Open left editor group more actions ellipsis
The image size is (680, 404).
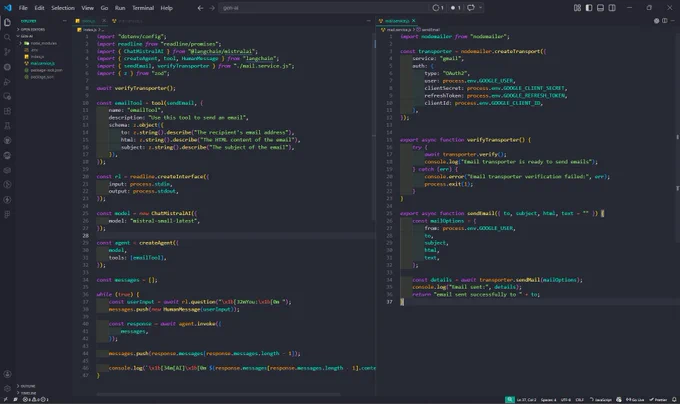[369, 21]
